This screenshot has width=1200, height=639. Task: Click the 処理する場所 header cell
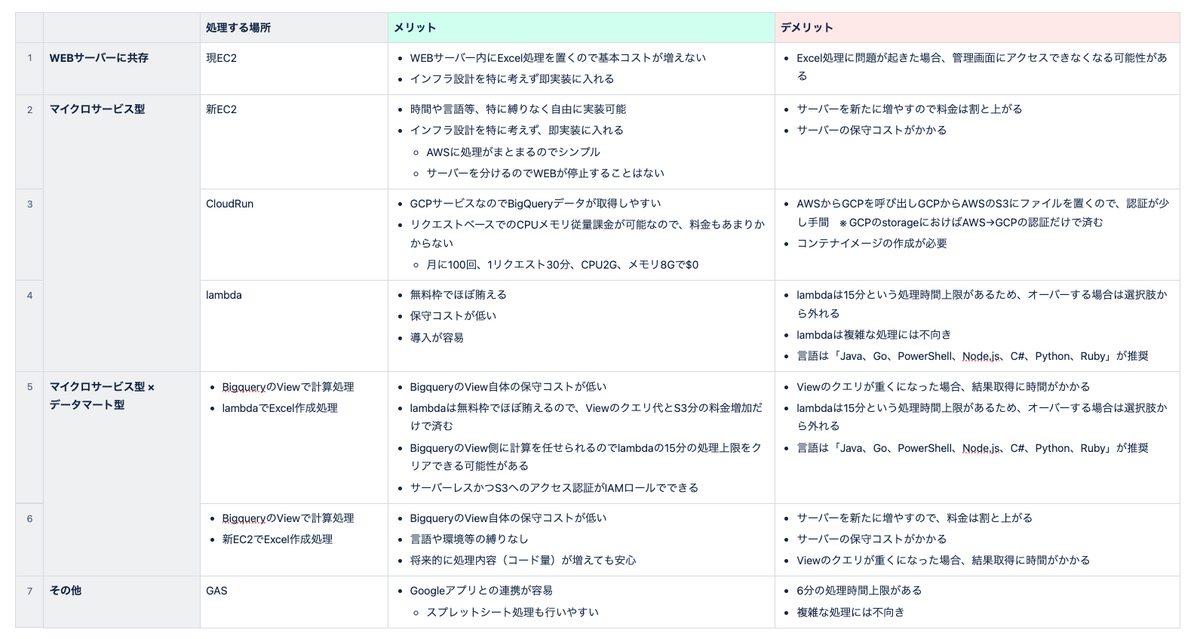[x=294, y=27]
